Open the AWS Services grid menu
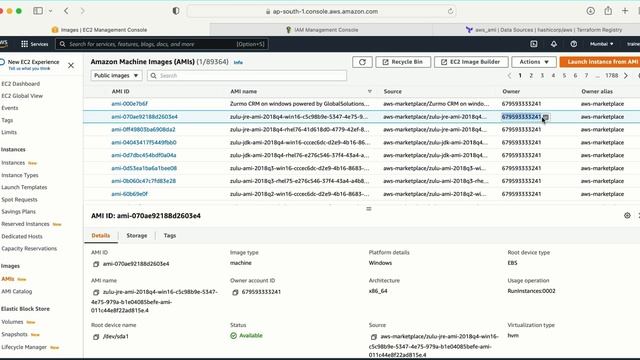 (35, 44)
